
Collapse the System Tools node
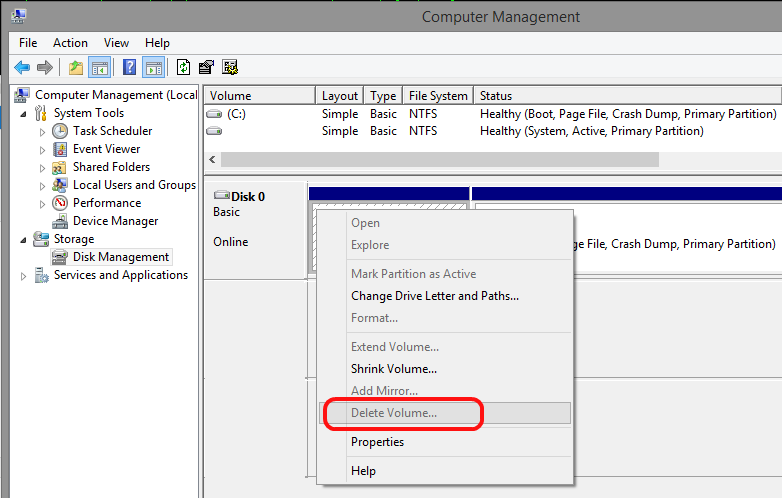click(x=23, y=114)
